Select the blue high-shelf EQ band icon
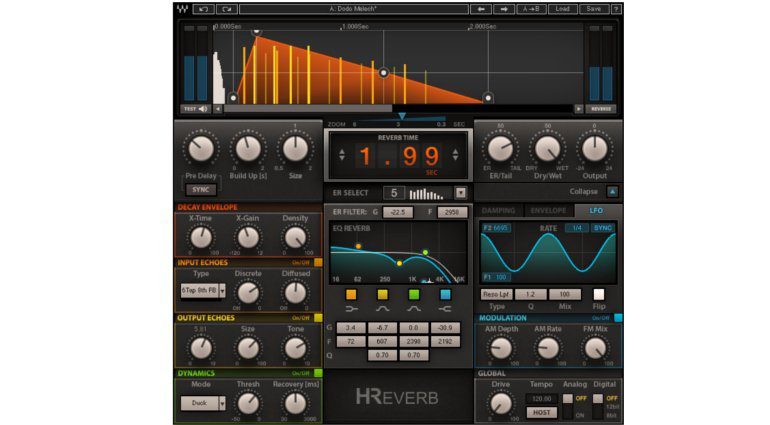 445,309
